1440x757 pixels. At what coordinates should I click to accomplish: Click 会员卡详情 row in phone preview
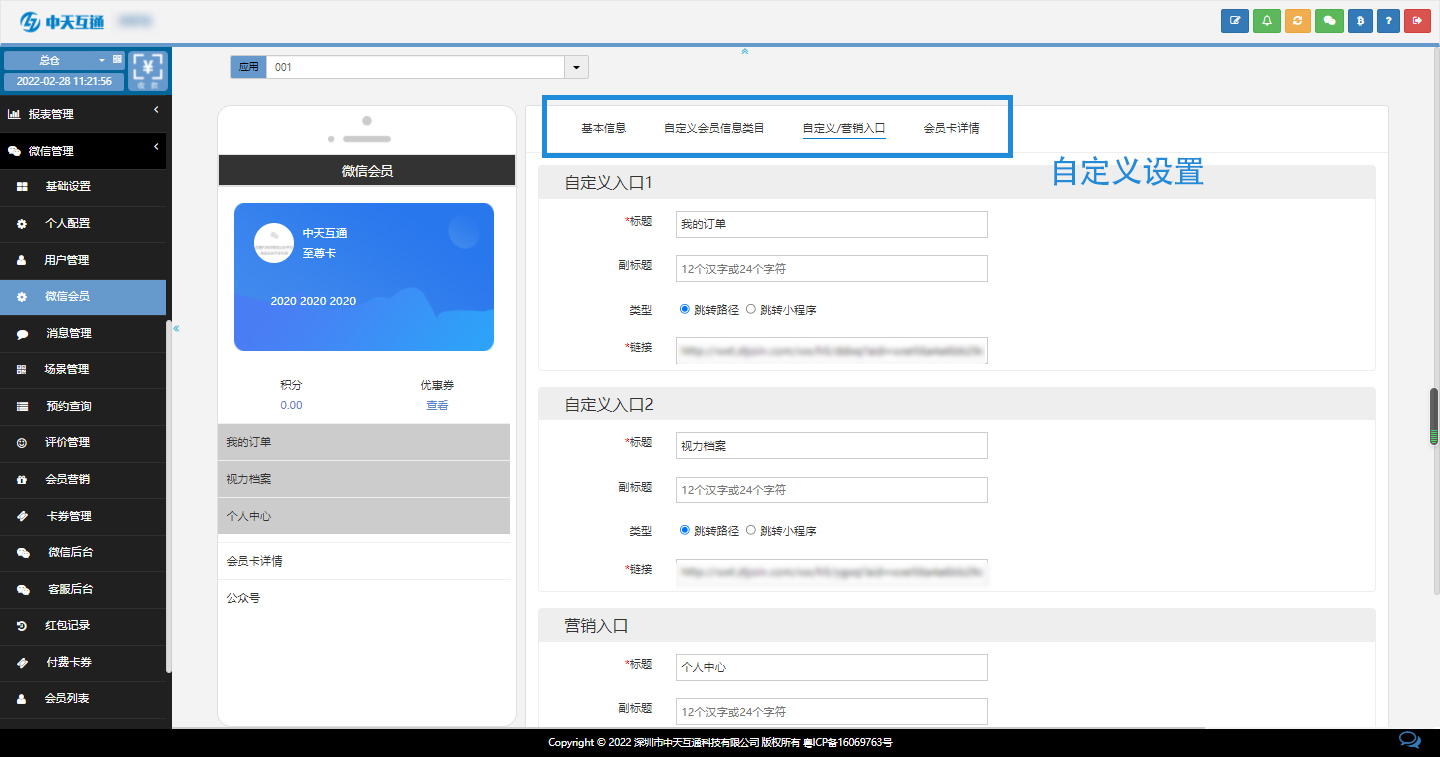(364, 561)
